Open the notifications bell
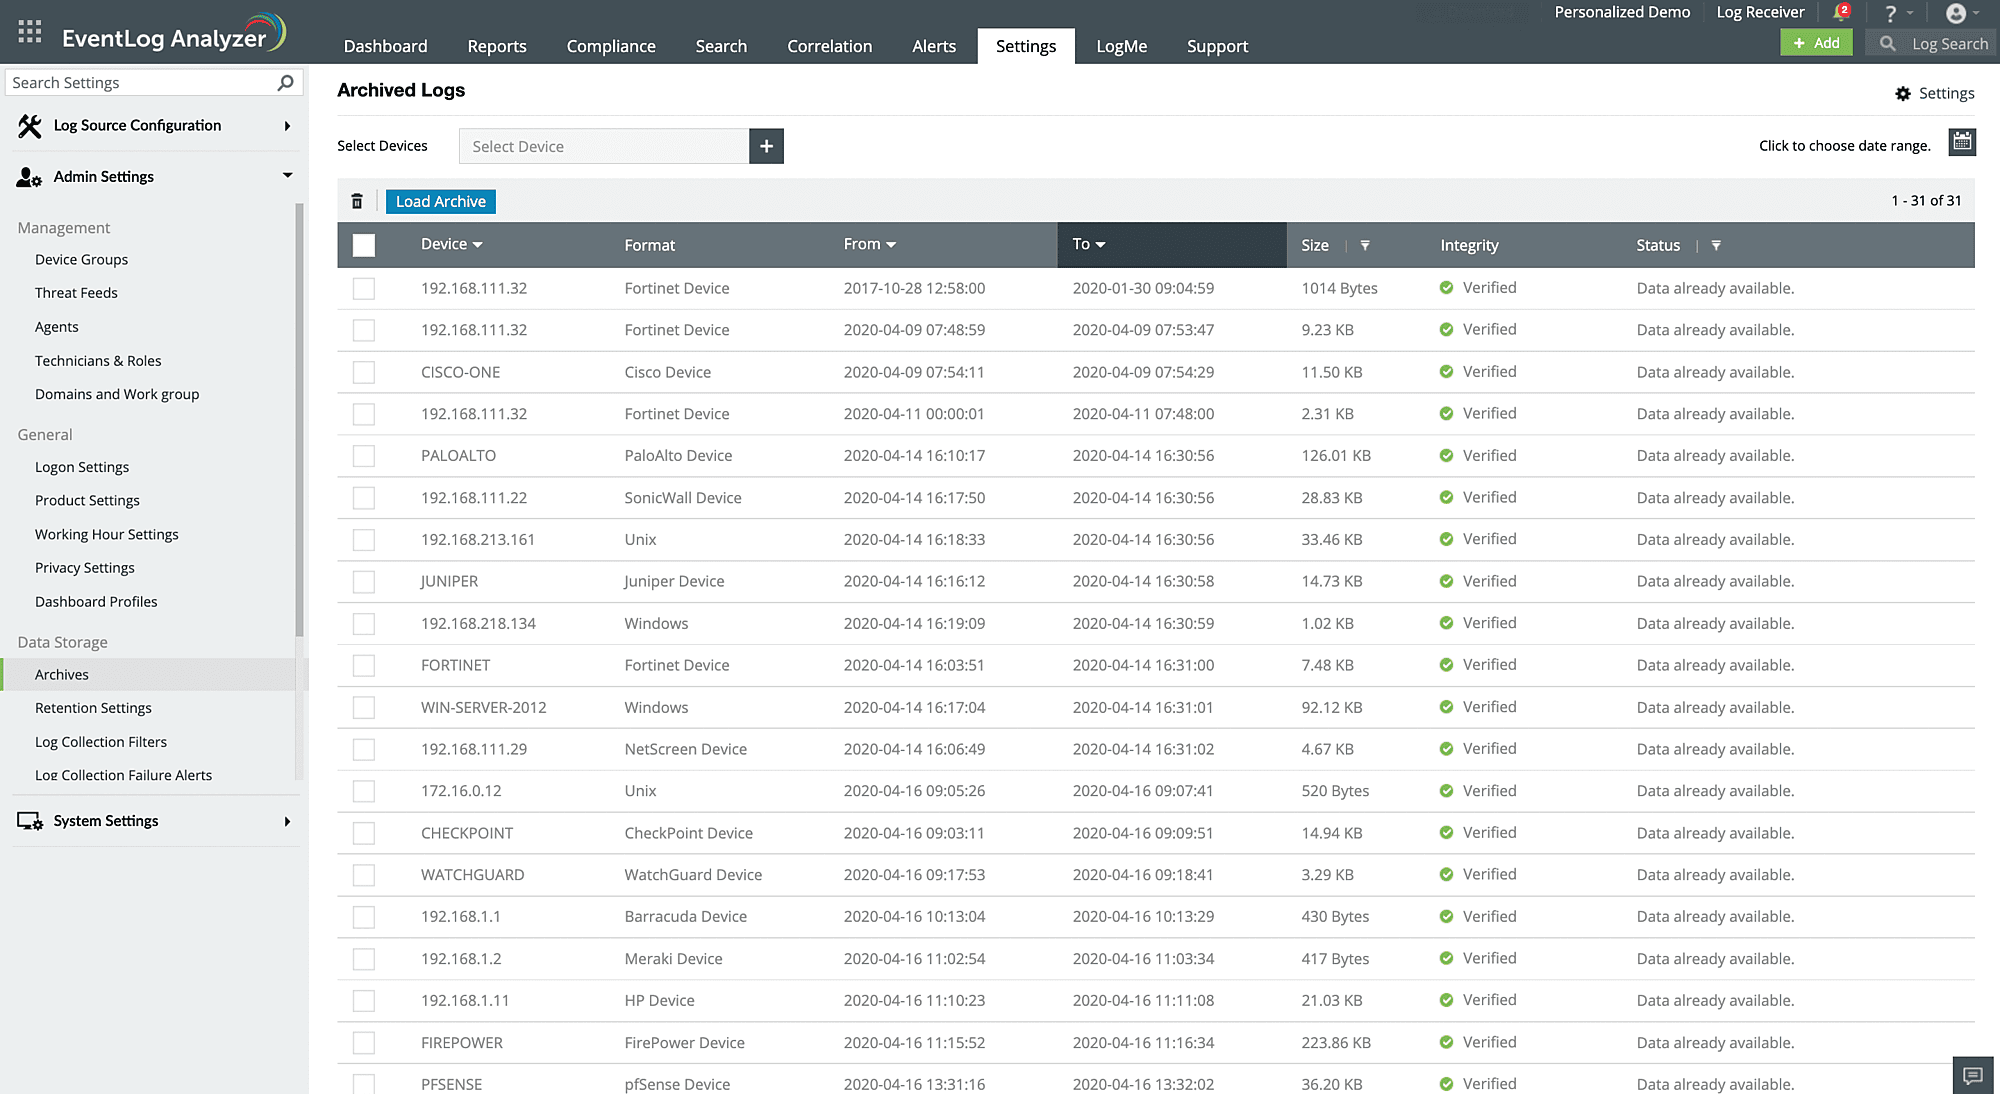The height and width of the screenshot is (1094, 2000). click(1841, 12)
